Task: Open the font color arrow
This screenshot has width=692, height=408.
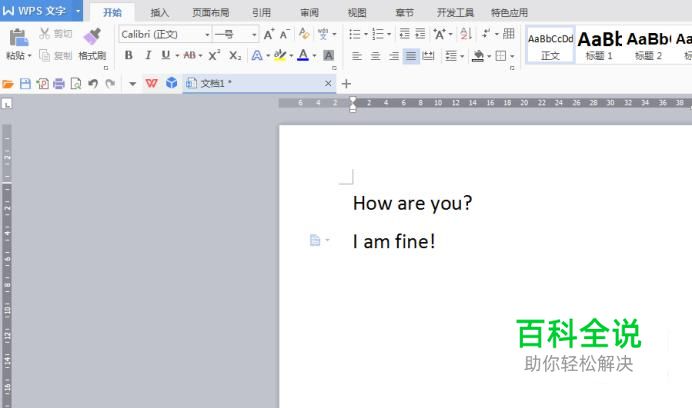Action: point(314,56)
